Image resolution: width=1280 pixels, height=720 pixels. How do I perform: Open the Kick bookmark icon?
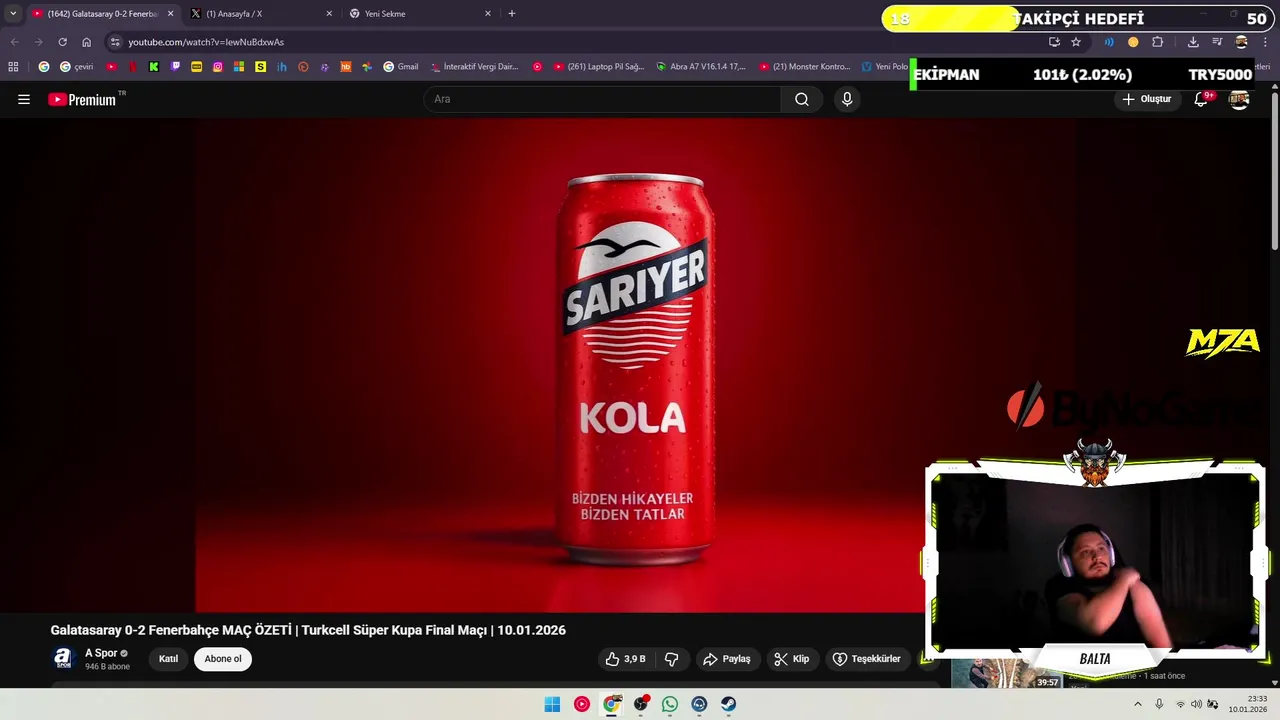153,67
